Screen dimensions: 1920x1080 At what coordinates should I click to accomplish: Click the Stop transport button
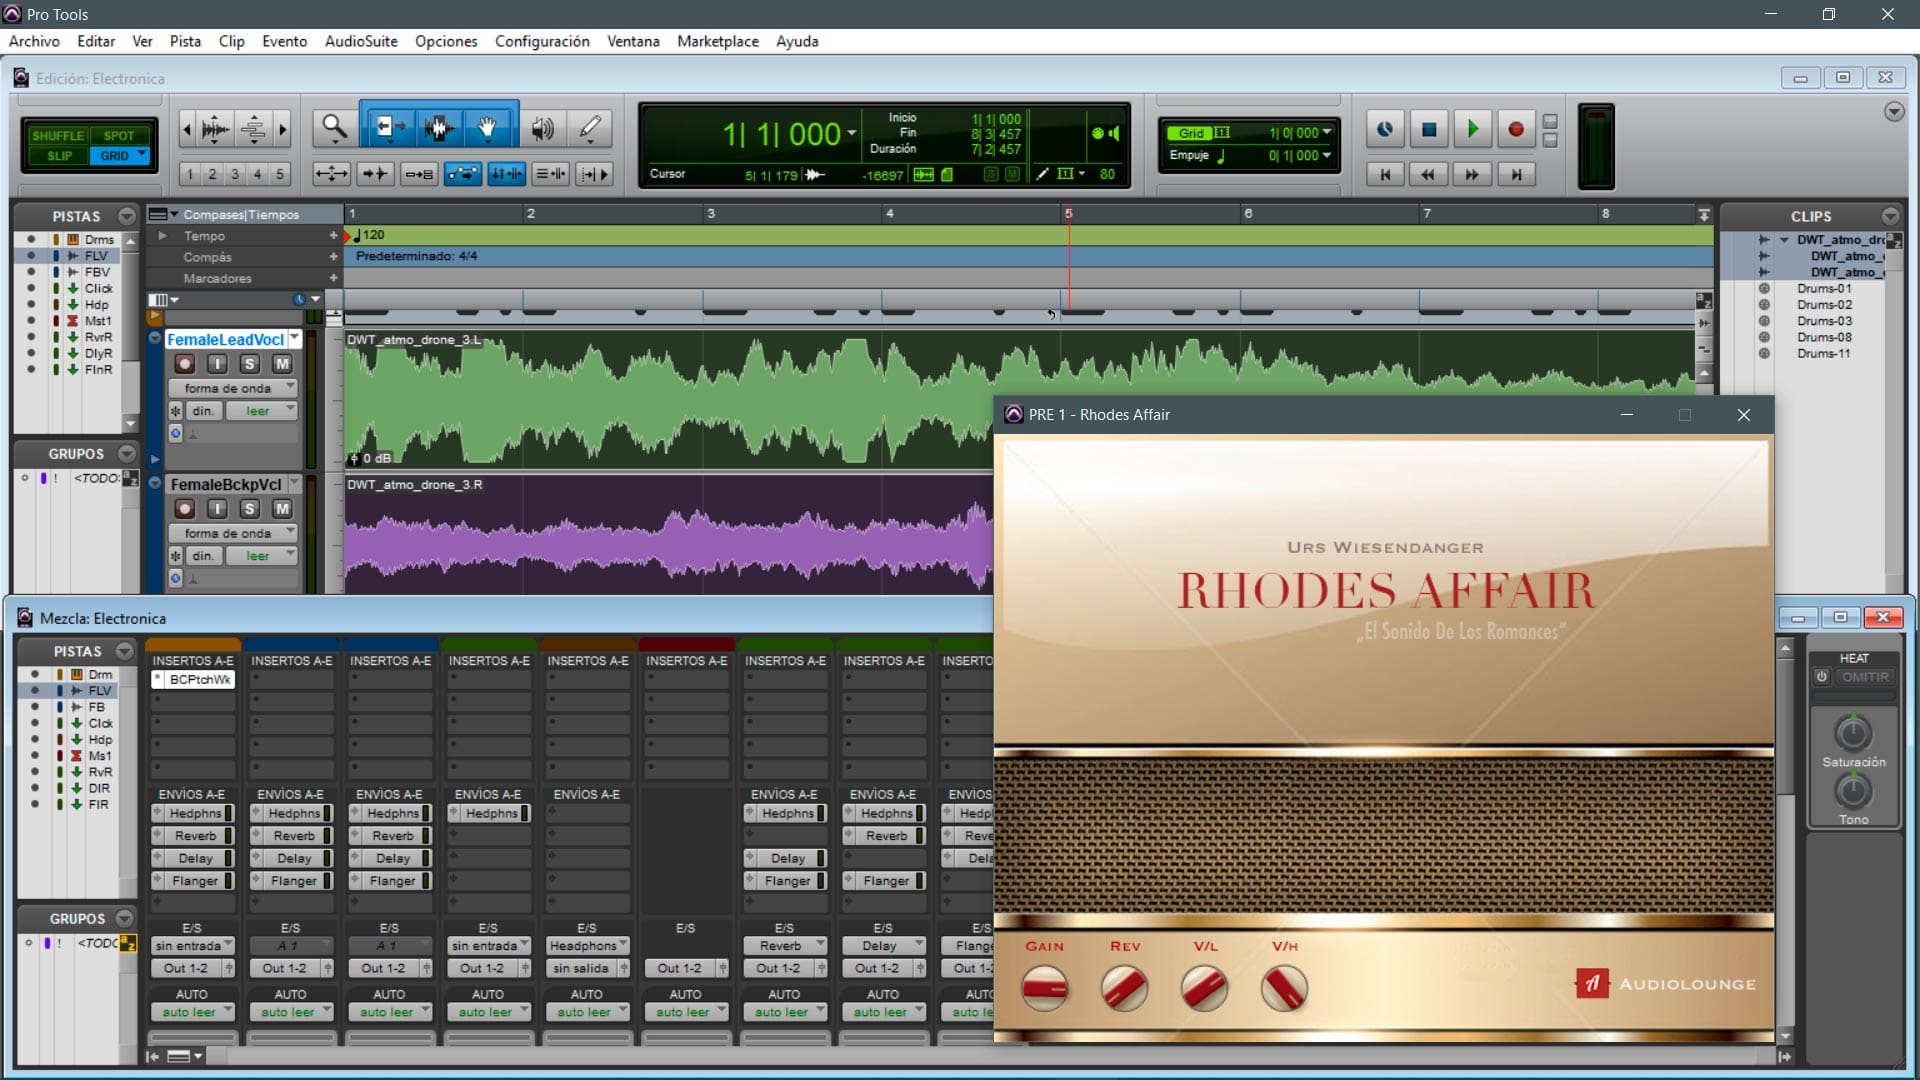1429,129
